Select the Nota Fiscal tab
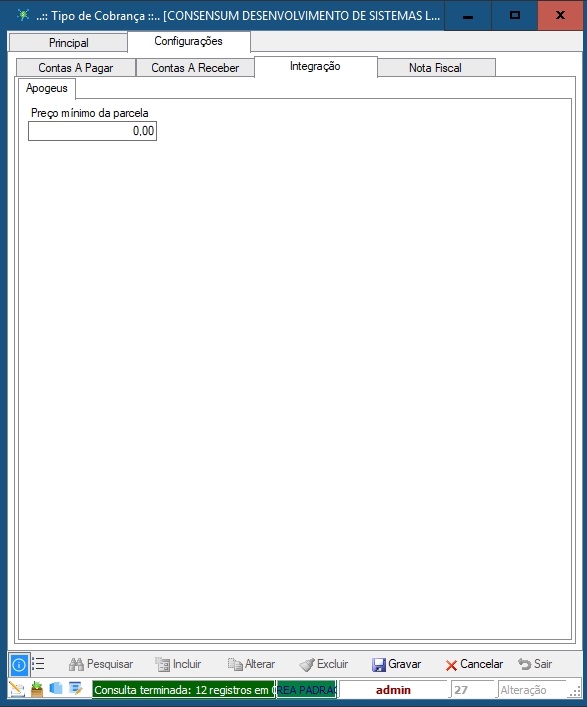The image size is (587, 707). 436,68
